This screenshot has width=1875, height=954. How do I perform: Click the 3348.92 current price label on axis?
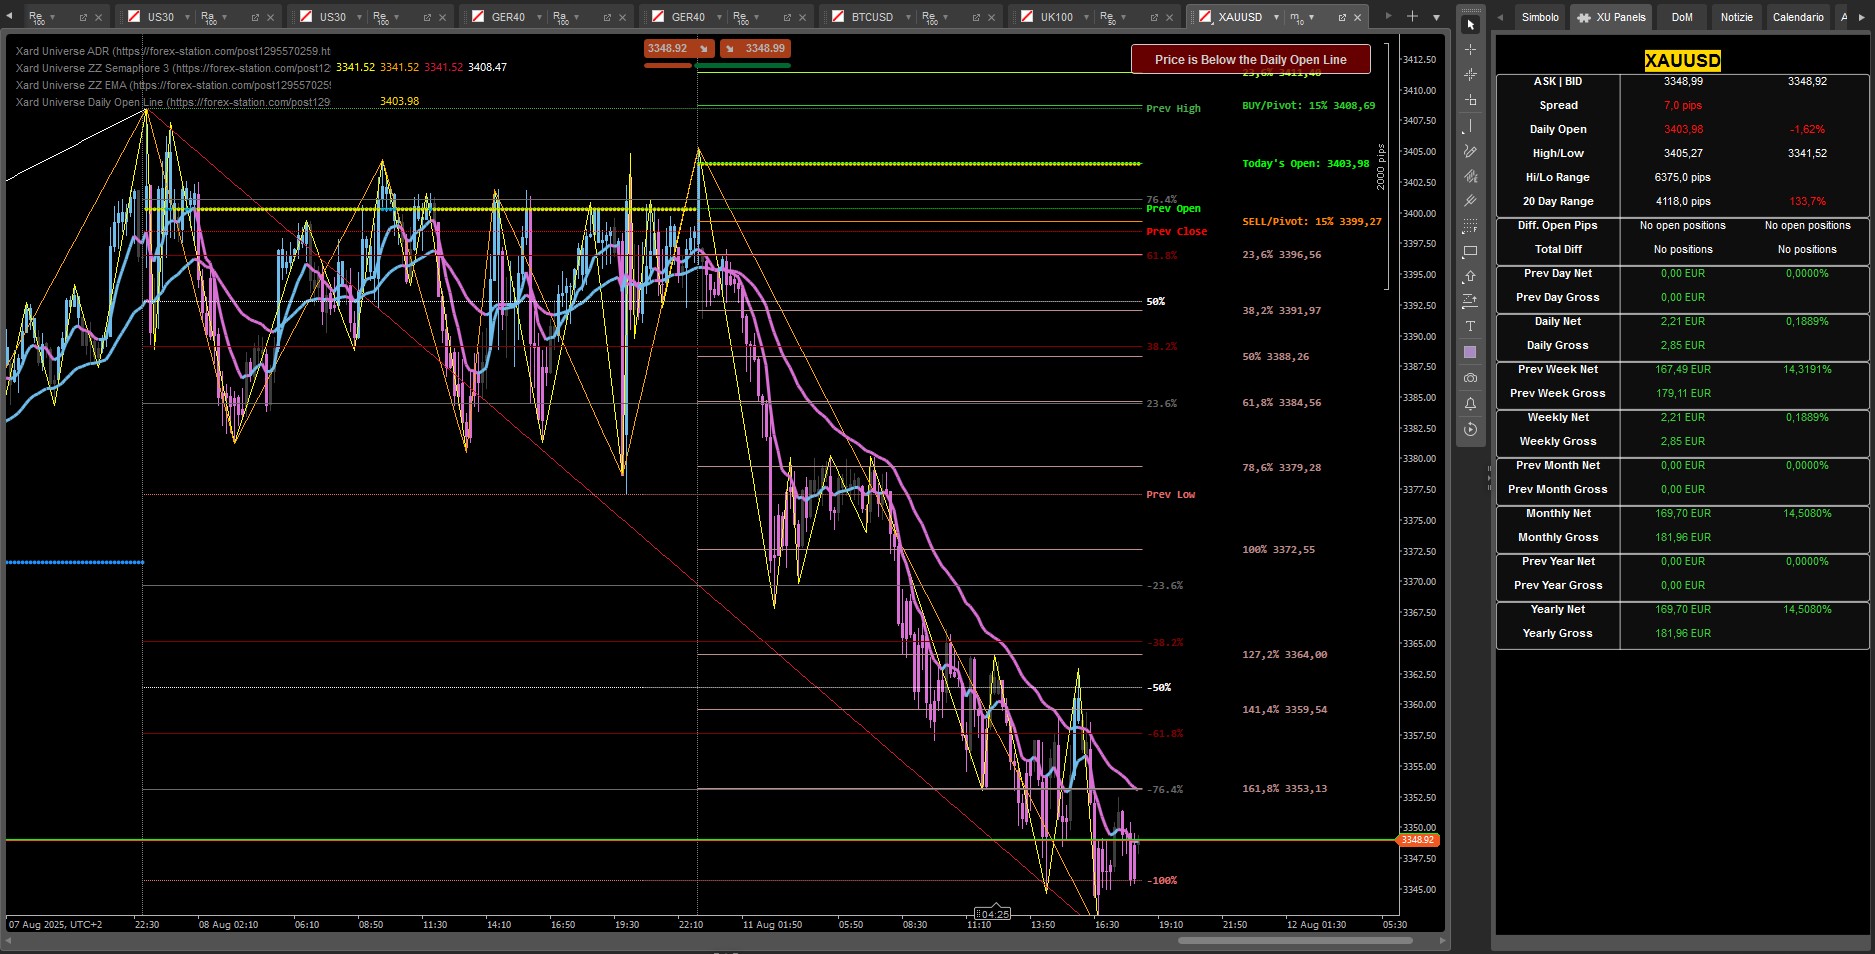(x=1418, y=840)
